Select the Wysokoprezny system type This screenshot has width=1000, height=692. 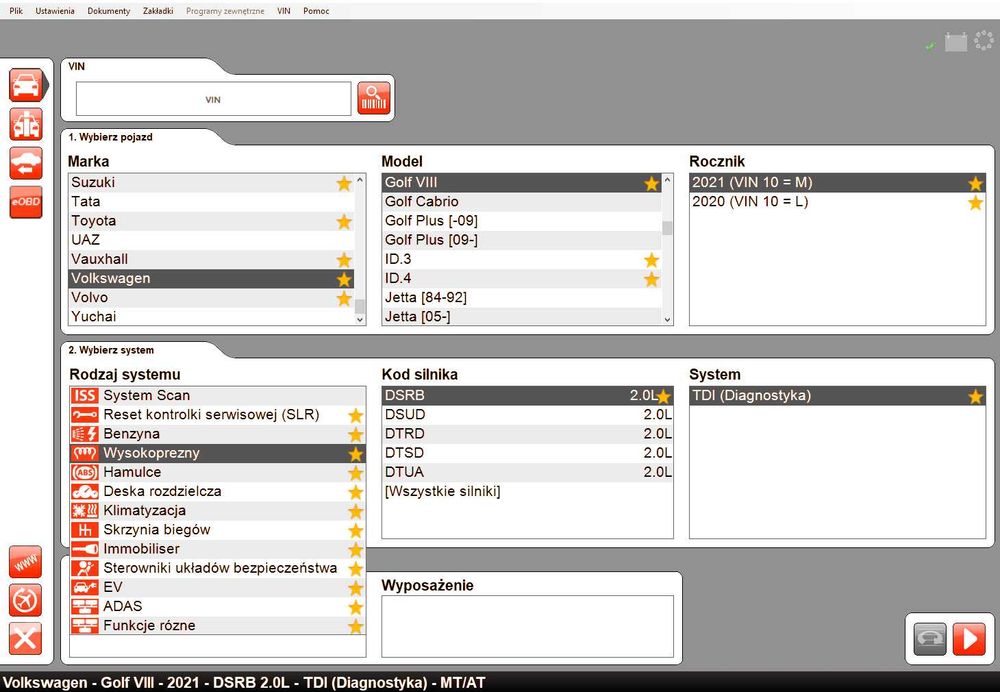[217, 453]
